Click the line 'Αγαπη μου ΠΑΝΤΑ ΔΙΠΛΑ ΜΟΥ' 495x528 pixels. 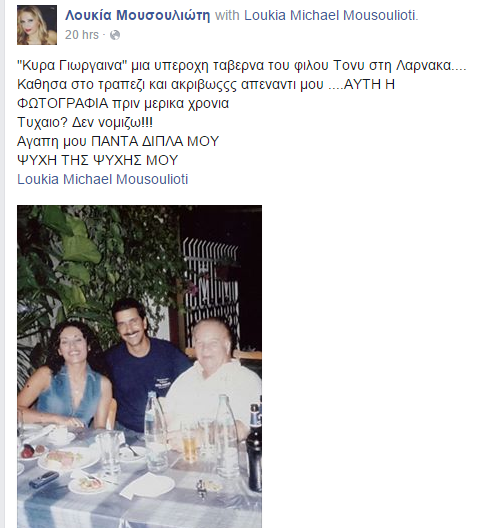coord(118,141)
